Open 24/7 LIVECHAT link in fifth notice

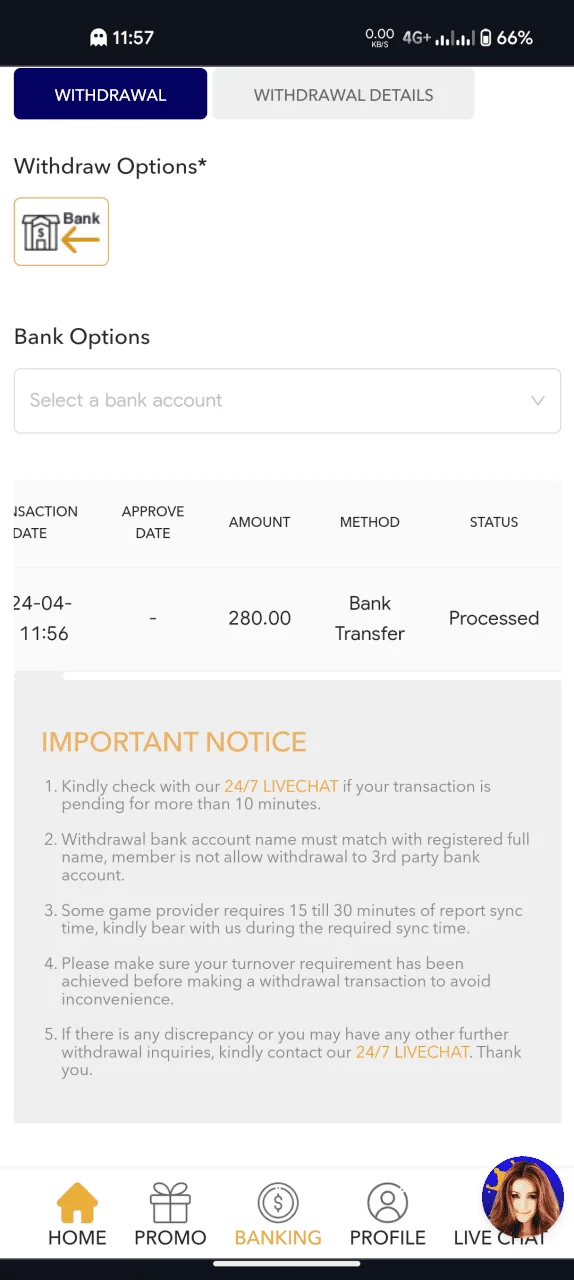[413, 1052]
